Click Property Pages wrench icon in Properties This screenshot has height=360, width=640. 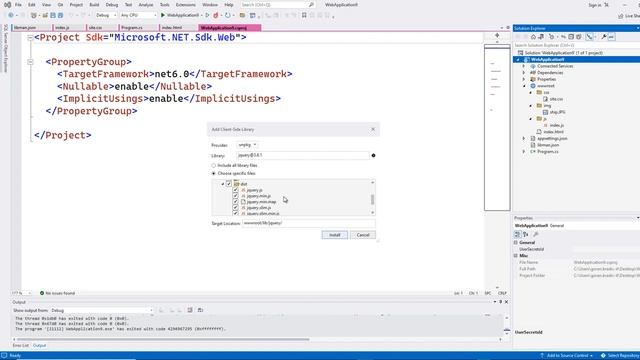(x=536, y=234)
